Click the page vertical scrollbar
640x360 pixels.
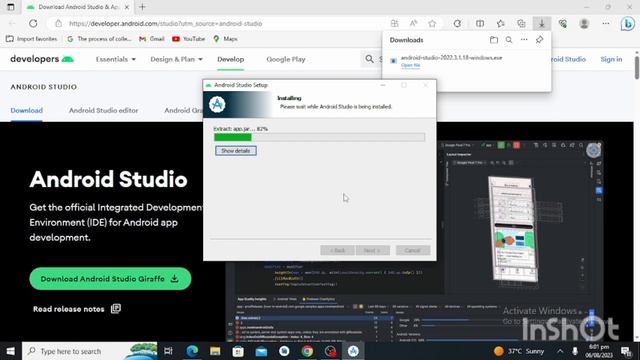coord(636,69)
